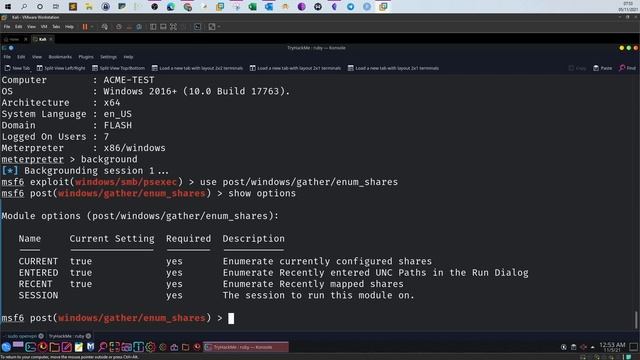Open the Windows Start menu
The width and height of the screenshot is (640, 360).
click(8, 7)
